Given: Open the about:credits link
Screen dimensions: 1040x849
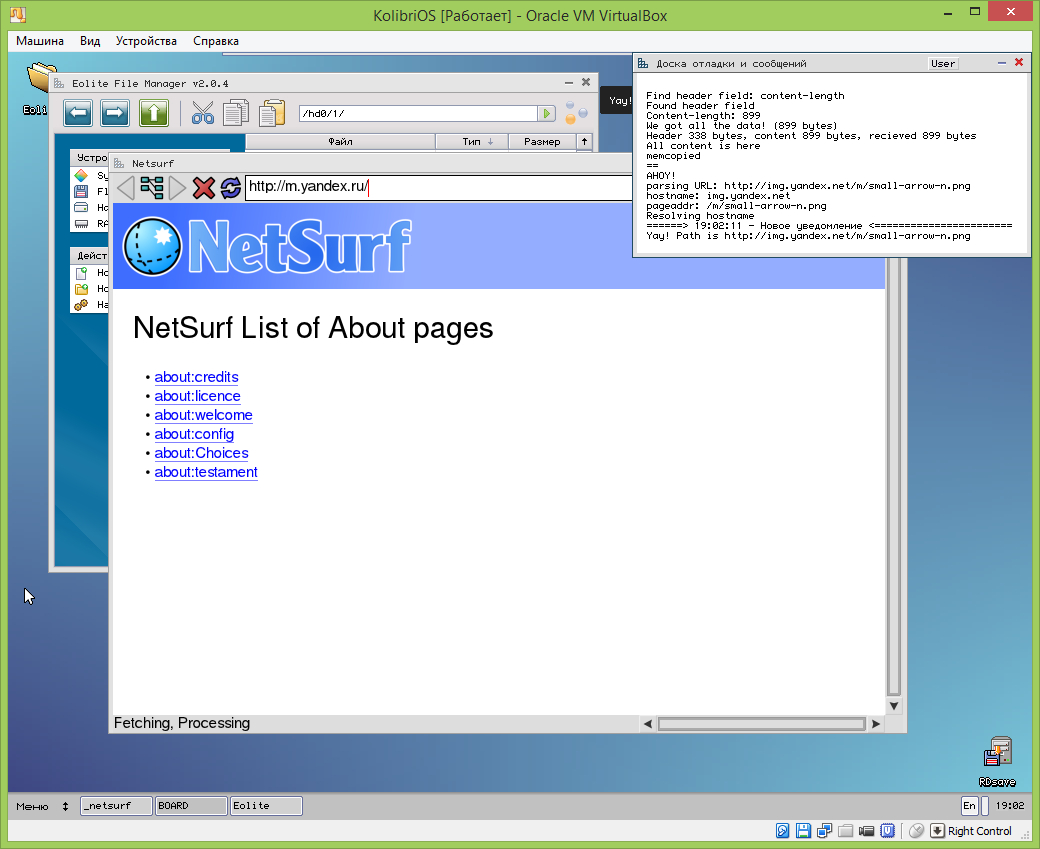Looking at the screenshot, I should [196, 377].
